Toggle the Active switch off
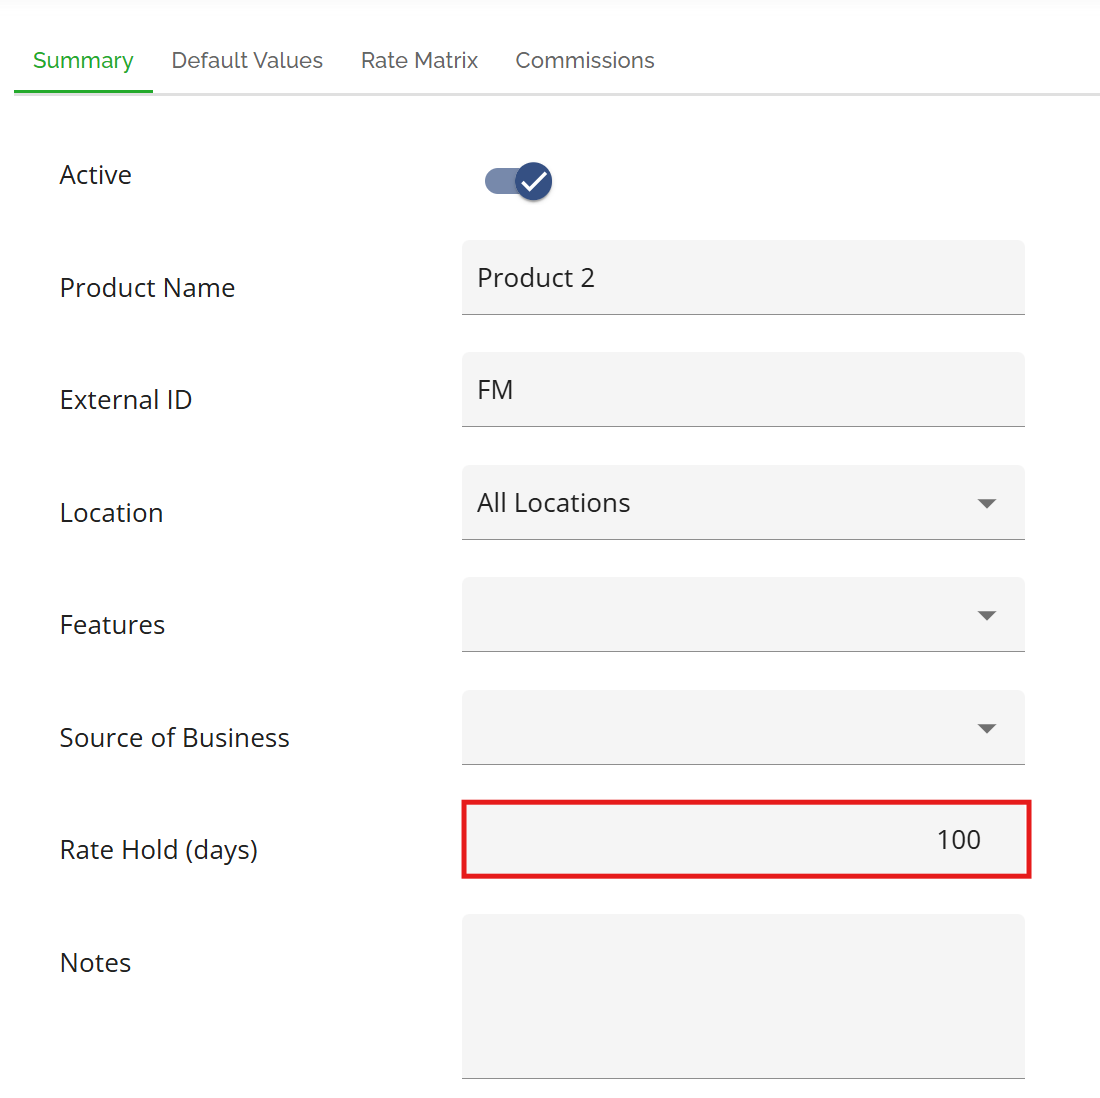The height and width of the screenshot is (1098, 1100). pos(519,181)
